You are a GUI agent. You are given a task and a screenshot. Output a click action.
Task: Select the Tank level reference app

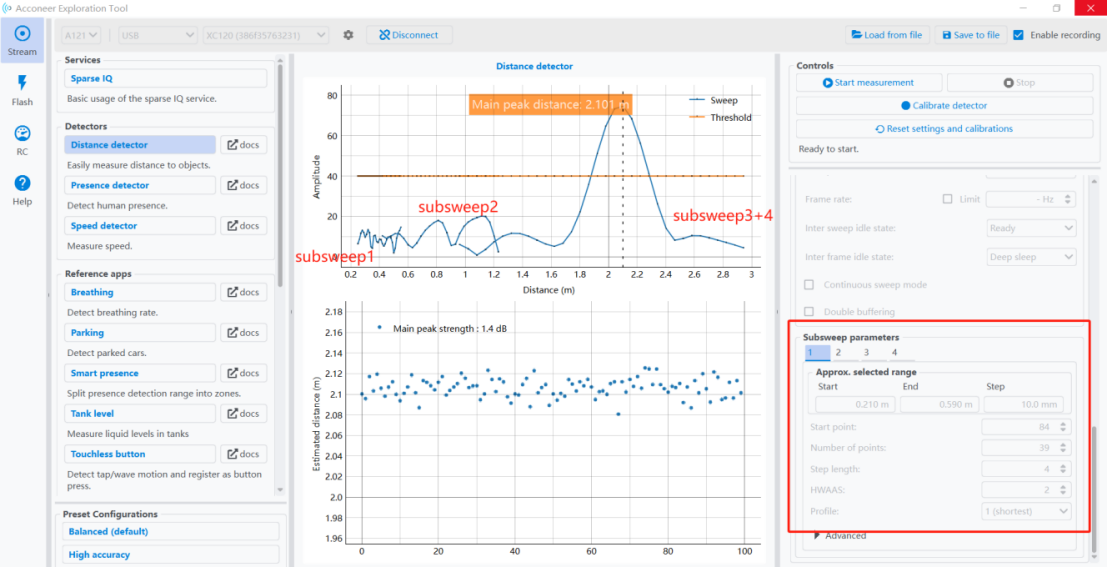pyautogui.click(x=139, y=413)
